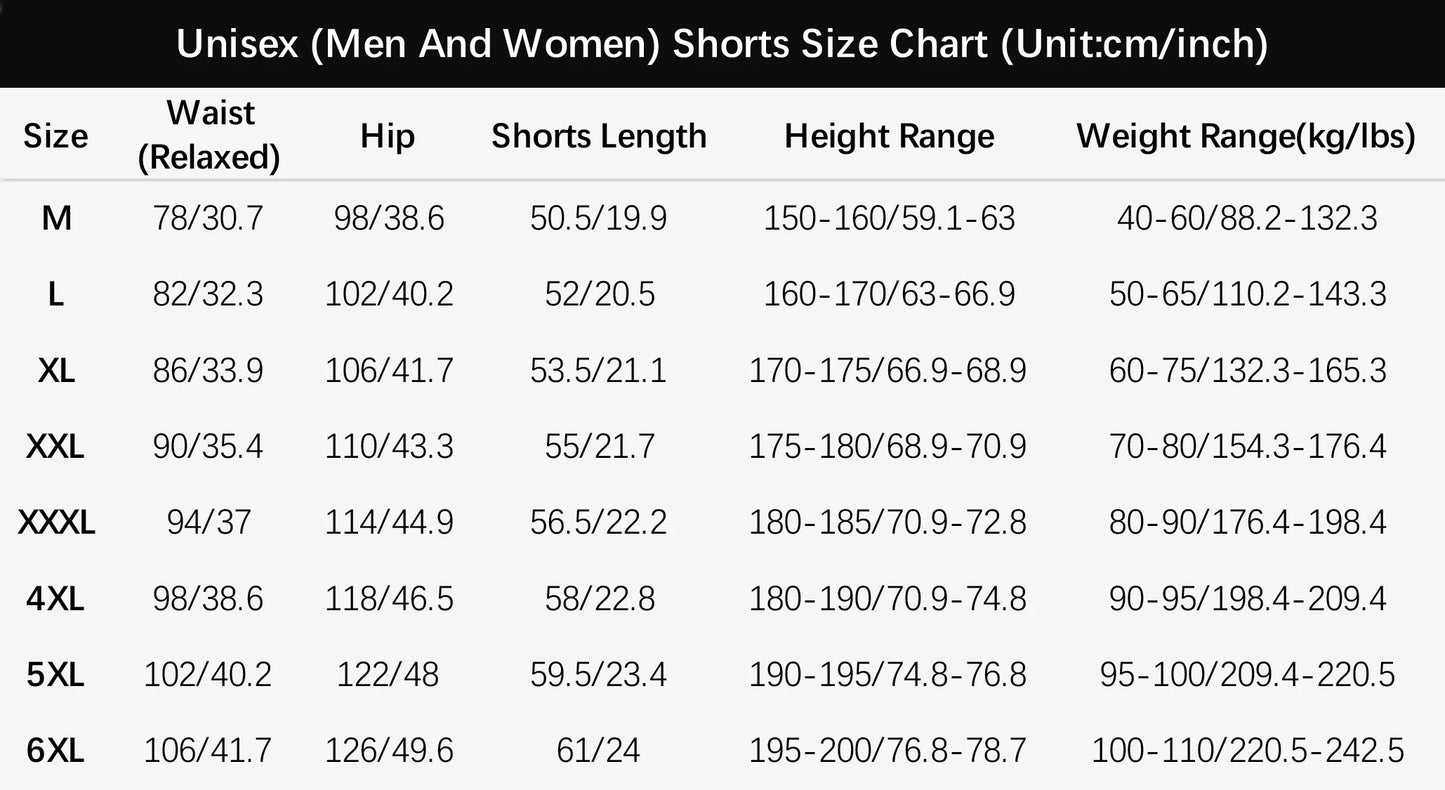1445x790 pixels.
Task: Select the 6XL size row label
Action: (x=56, y=750)
